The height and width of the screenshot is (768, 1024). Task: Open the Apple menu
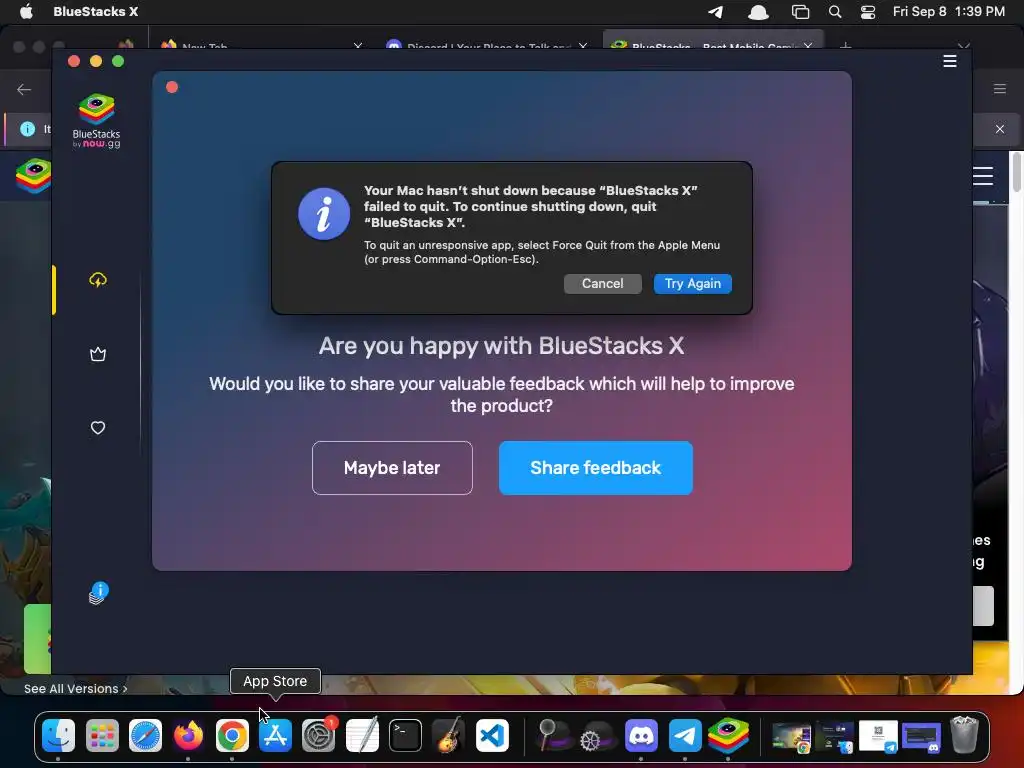[x=26, y=11]
